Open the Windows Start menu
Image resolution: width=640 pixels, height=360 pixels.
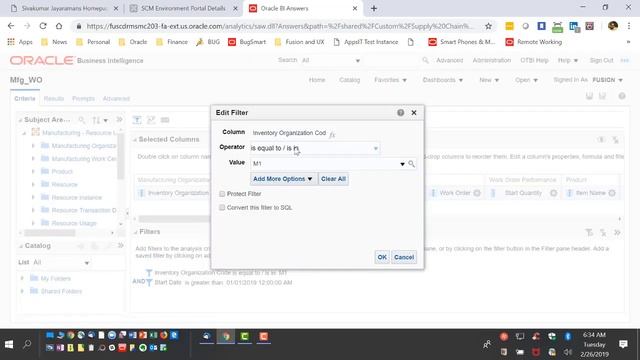(x=9, y=344)
